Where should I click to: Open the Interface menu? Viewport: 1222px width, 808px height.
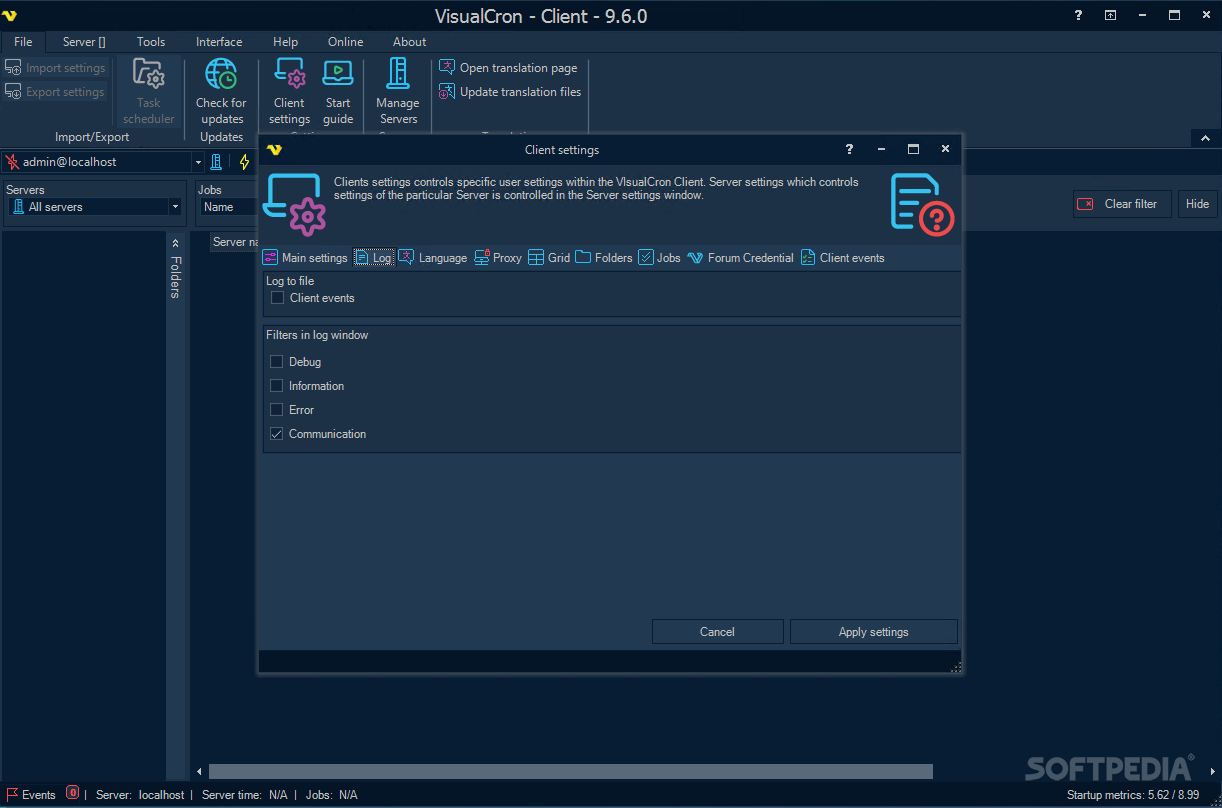click(219, 42)
